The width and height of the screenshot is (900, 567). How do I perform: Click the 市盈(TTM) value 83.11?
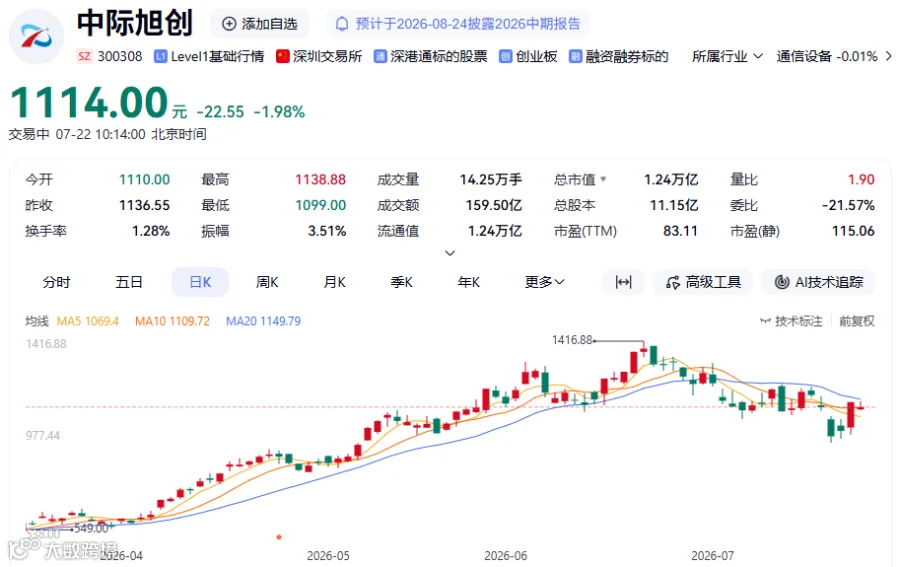[x=680, y=231]
